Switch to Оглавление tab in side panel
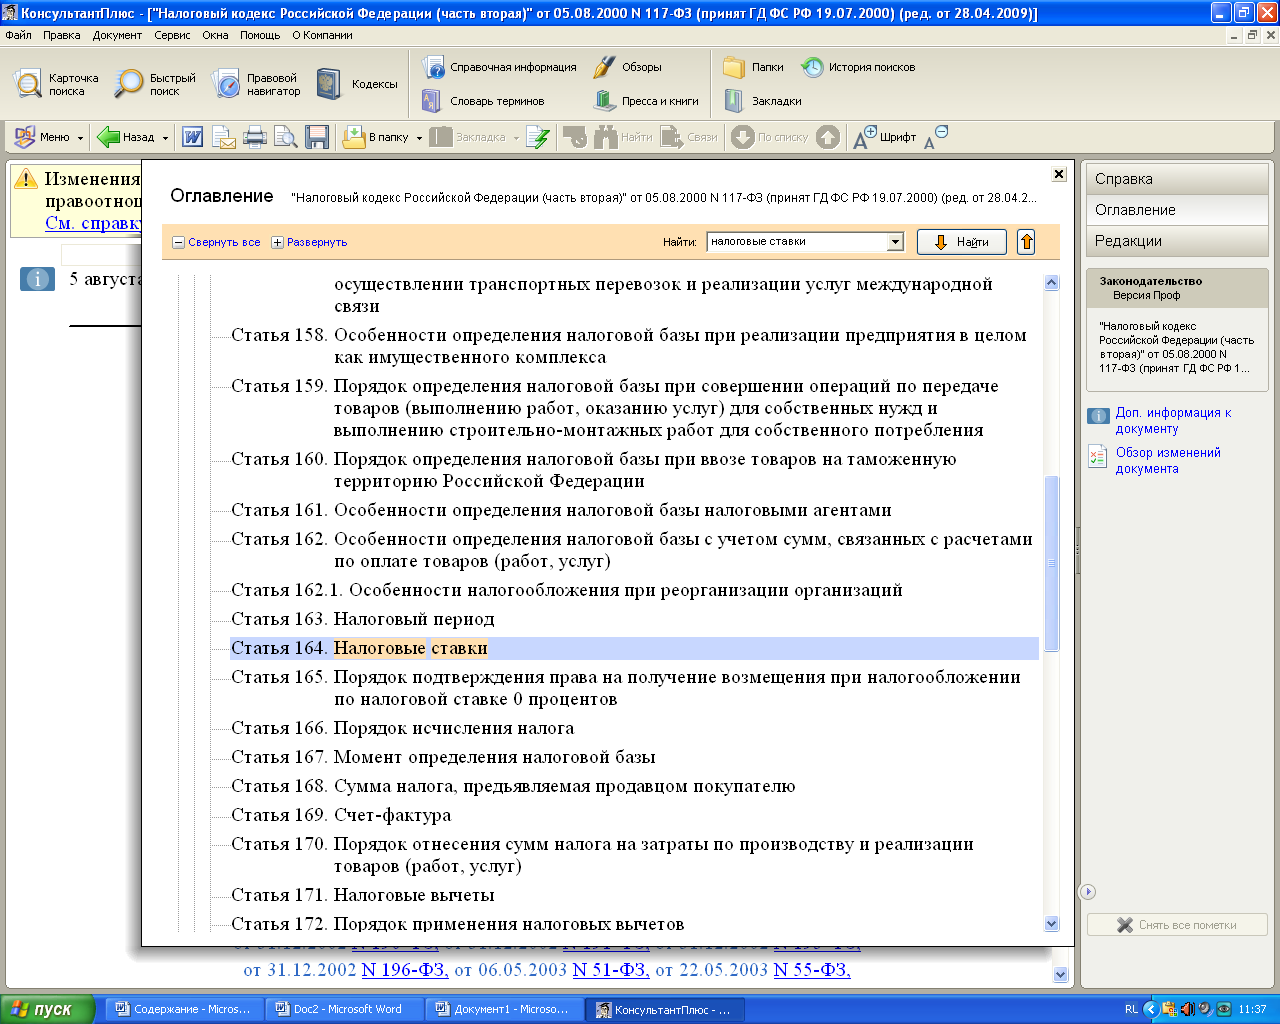 (1177, 210)
